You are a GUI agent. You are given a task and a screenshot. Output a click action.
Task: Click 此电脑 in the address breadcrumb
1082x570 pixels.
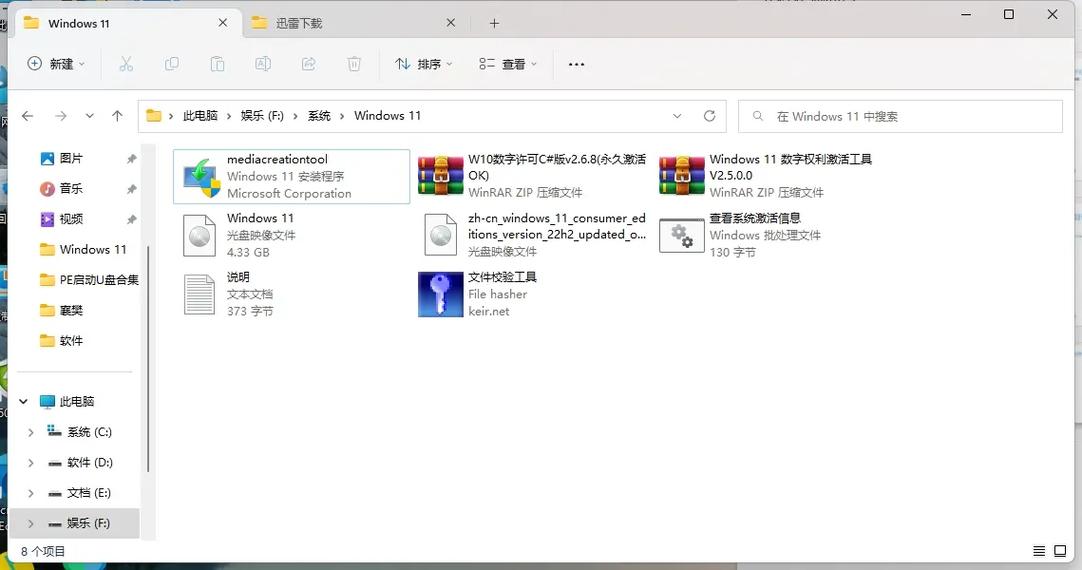click(200, 116)
